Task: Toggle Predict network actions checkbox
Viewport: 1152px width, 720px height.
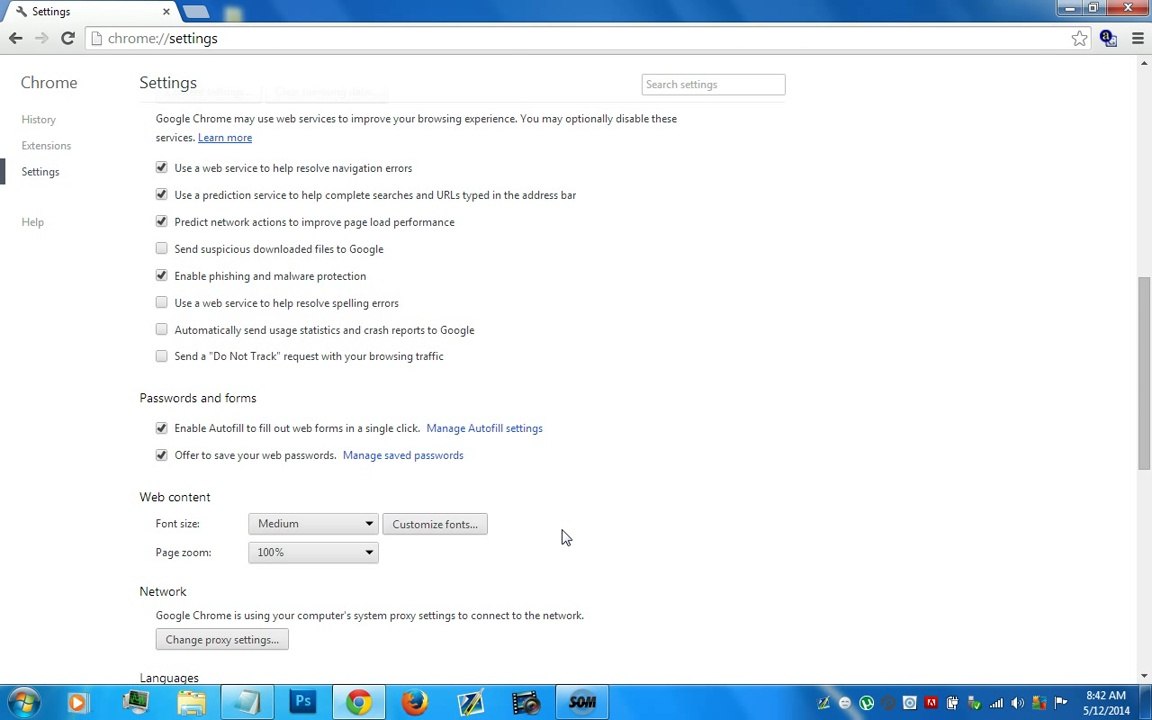Action: 162,221
